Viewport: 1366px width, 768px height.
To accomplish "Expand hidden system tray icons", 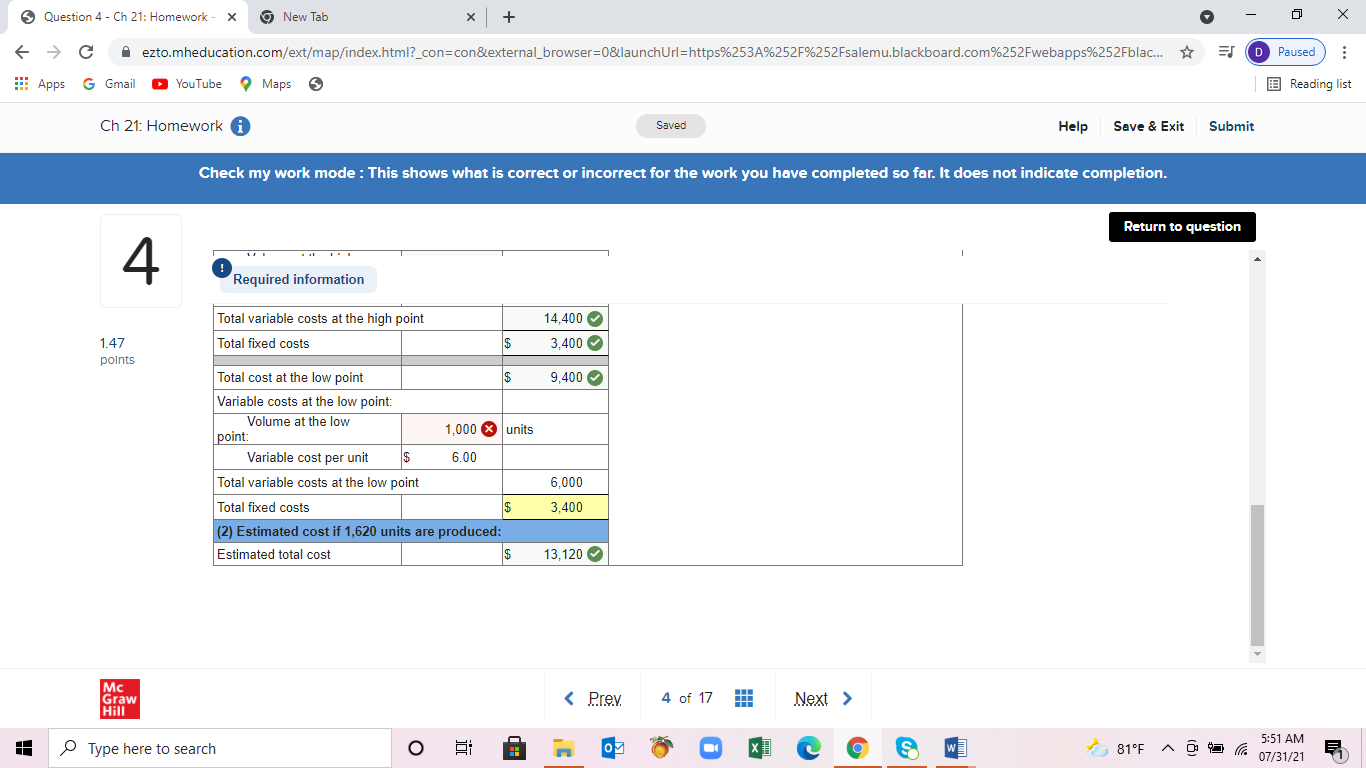I will 1167,747.
